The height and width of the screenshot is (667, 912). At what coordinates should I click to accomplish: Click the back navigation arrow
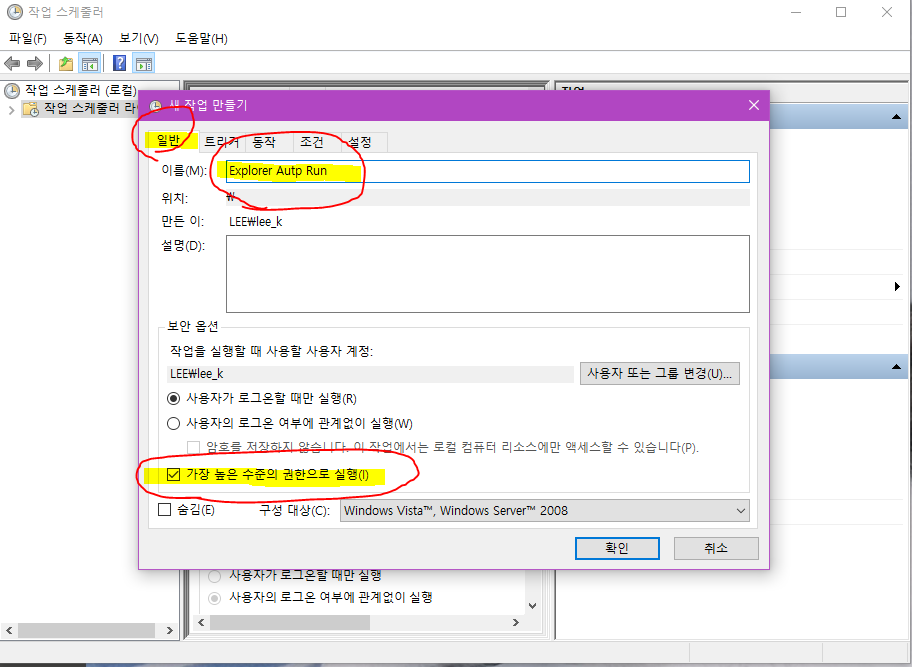(x=12, y=62)
